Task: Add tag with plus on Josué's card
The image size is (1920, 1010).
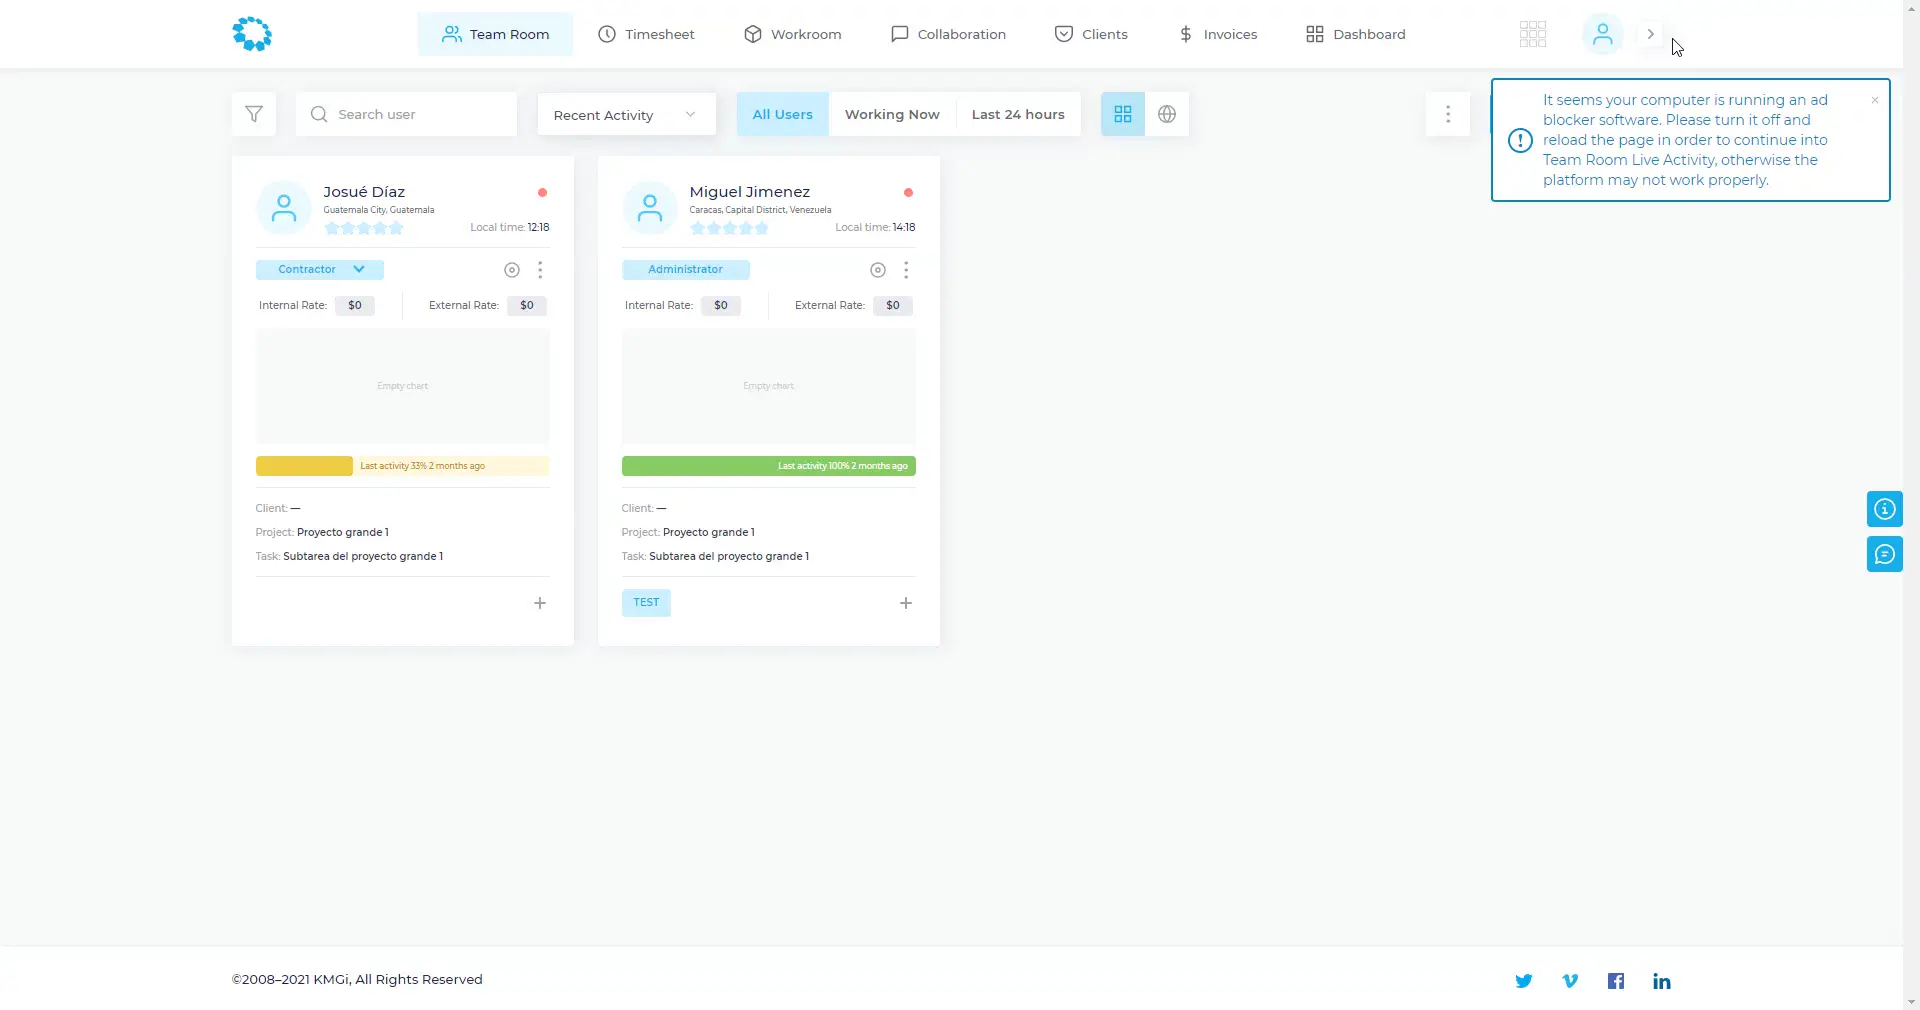Action: click(x=540, y=603)
